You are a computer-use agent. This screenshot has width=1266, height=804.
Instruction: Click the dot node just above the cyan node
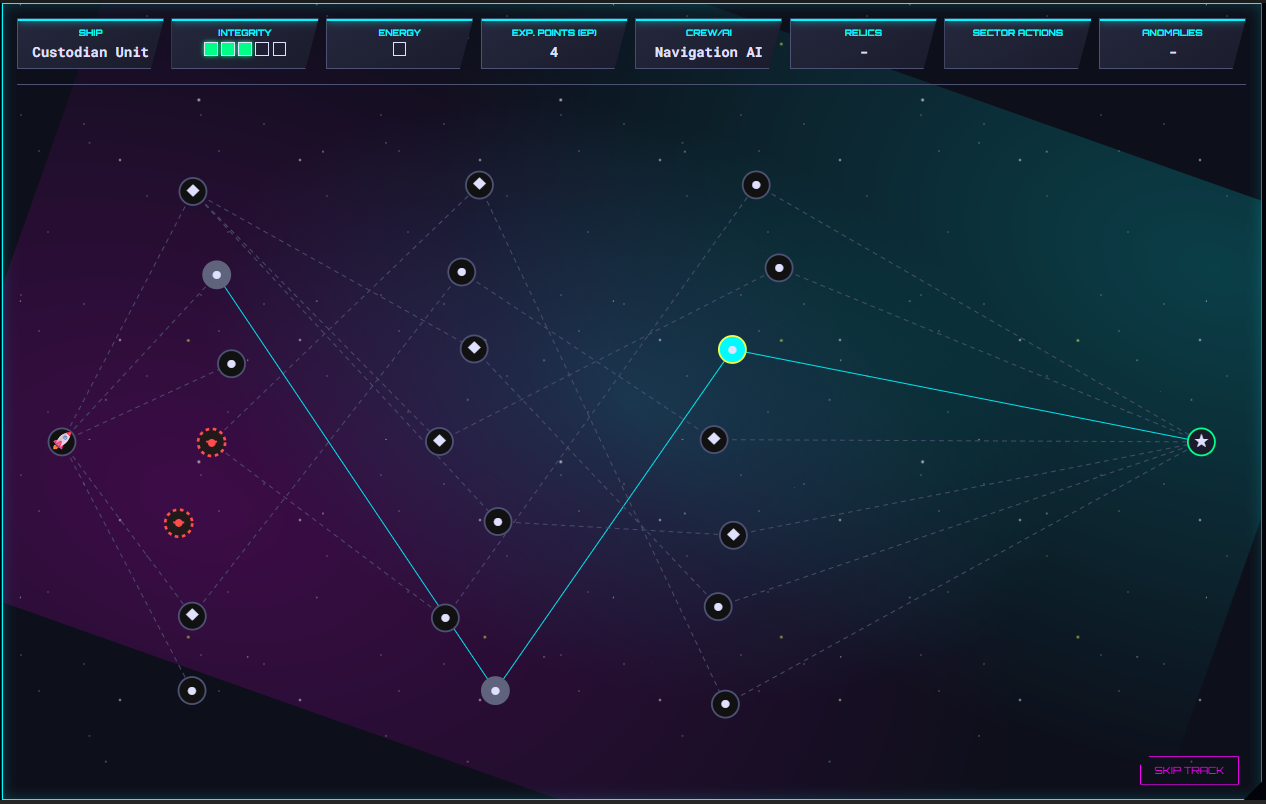(779, 268)
